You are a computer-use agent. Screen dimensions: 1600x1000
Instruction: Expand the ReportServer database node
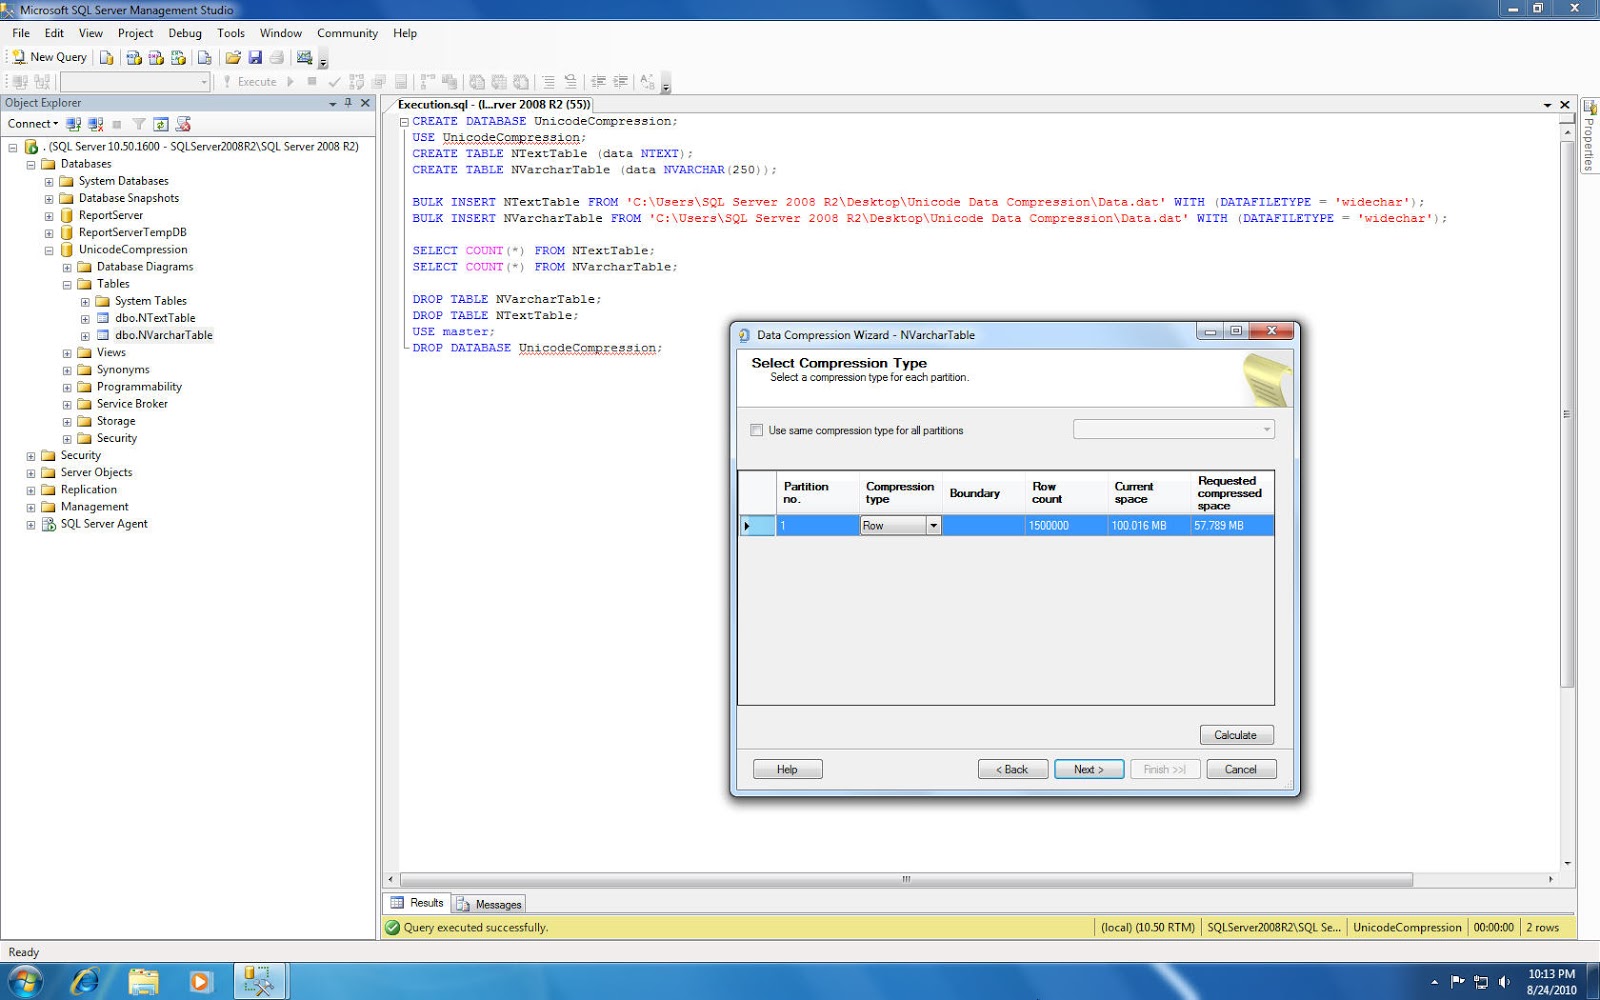coord(49,216)
